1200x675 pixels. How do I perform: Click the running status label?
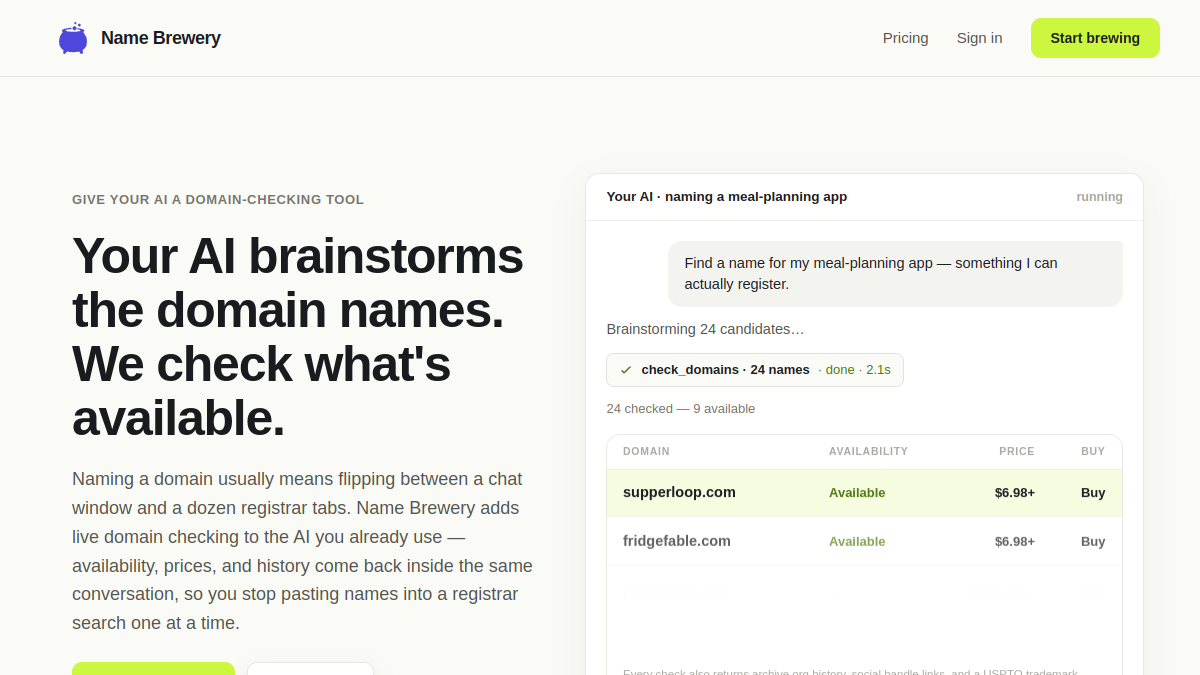pos(1099,197)
